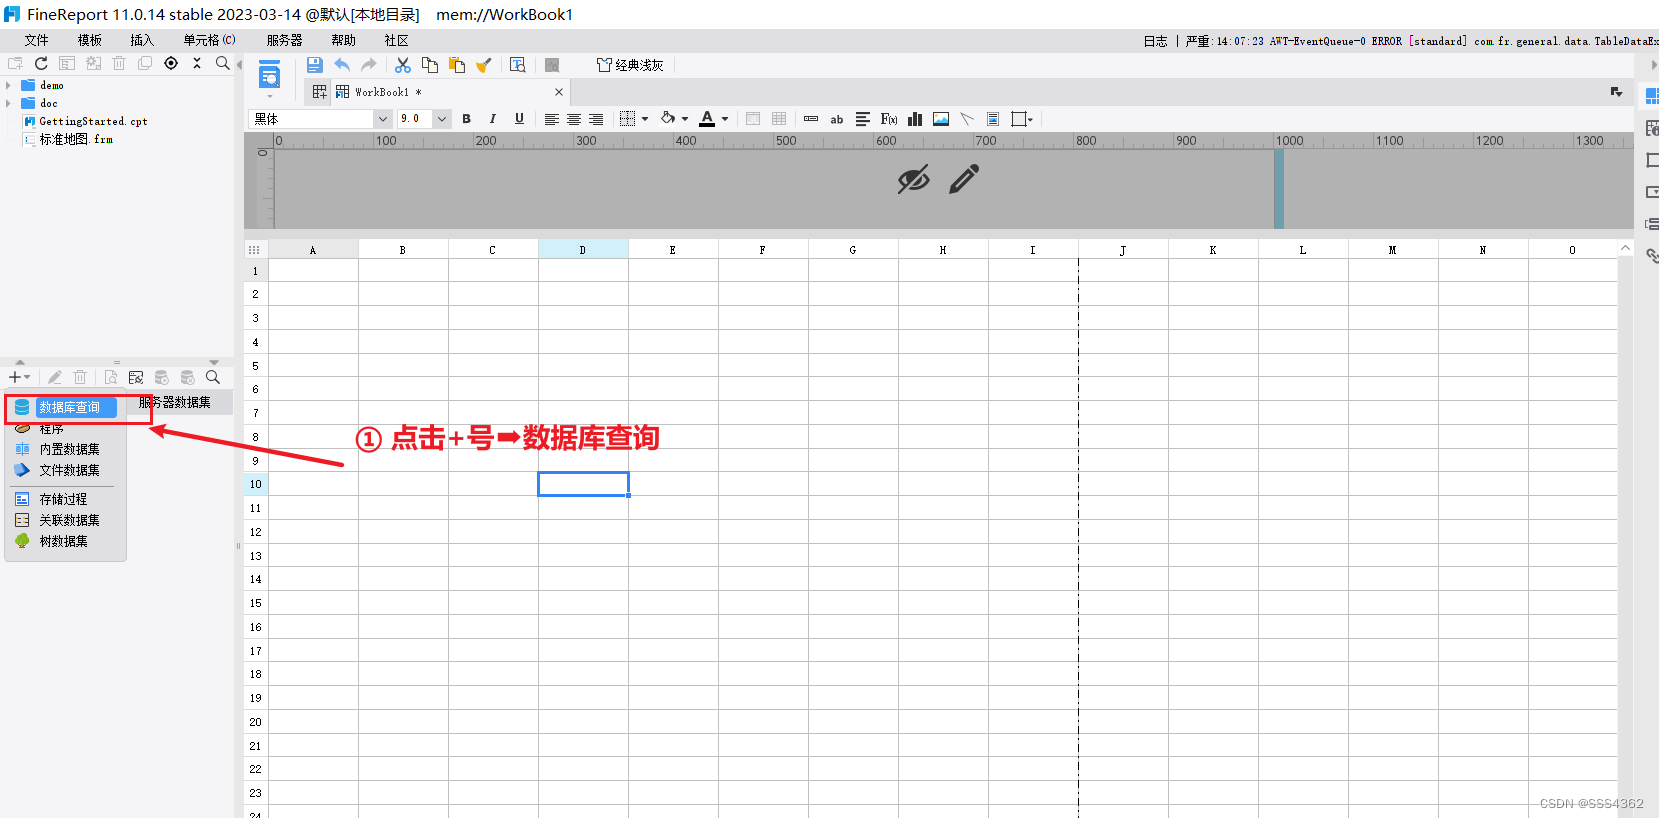Image resolution: width=1659 pixels, height=818 pixels.
Task: Expand the demo folder
Action: [x=8, y=85]
